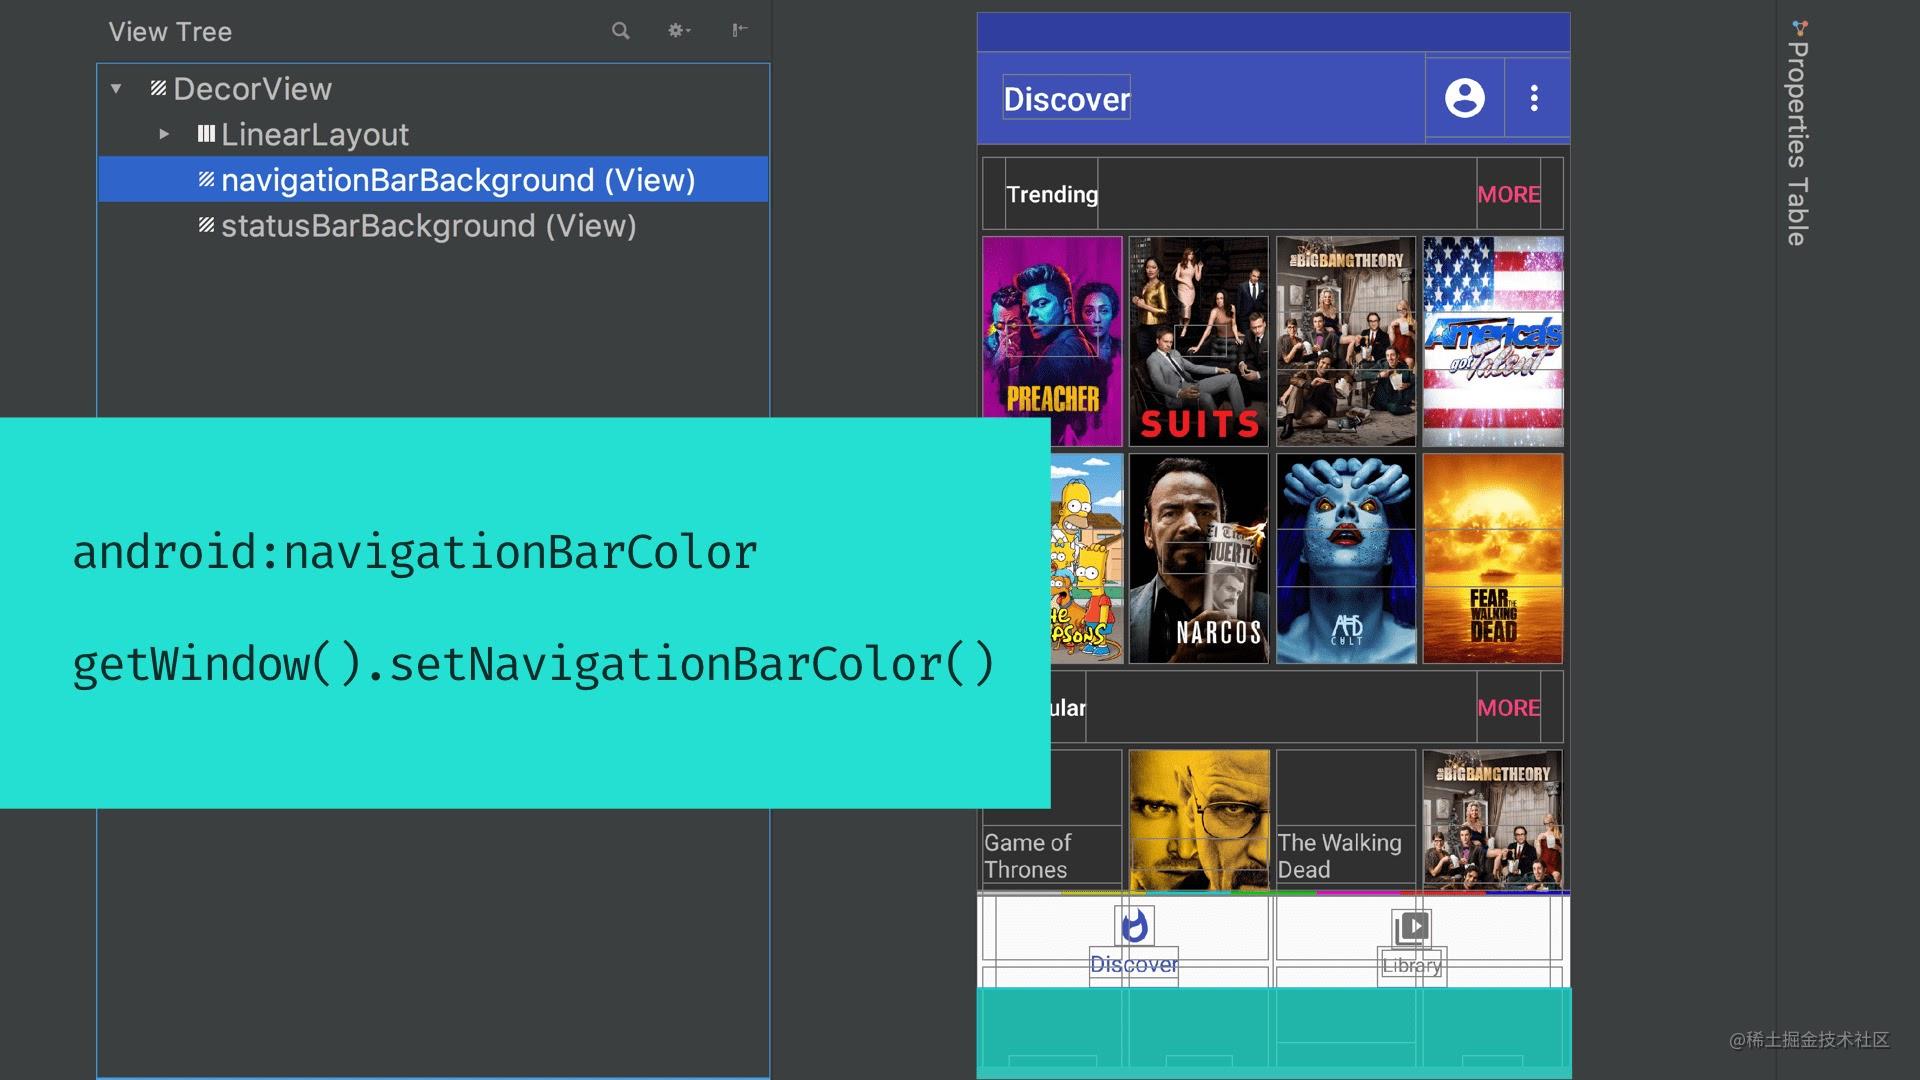Select the Library icon in bottom navigation
Viewport: 1920px width, 1080px height.
tap(1411, 928)
